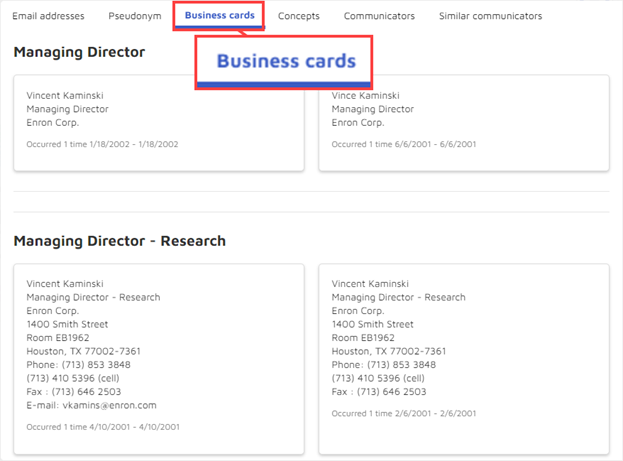Click cell number in the 2/6/2001 card
623x461 pixels.
(x=378, y=378)
